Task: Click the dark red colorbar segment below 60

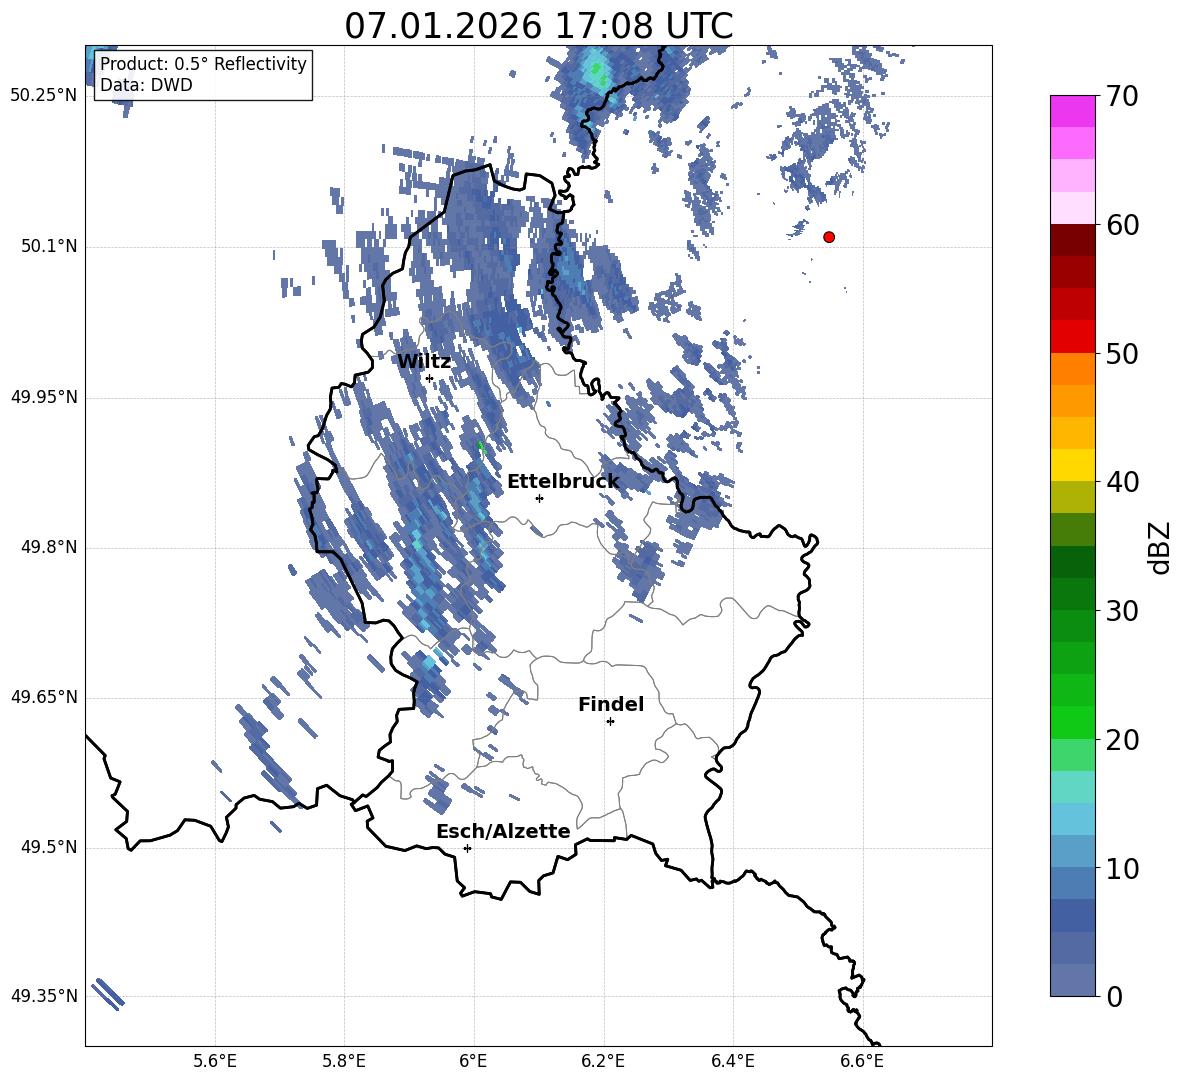Action: (1073, 240)
